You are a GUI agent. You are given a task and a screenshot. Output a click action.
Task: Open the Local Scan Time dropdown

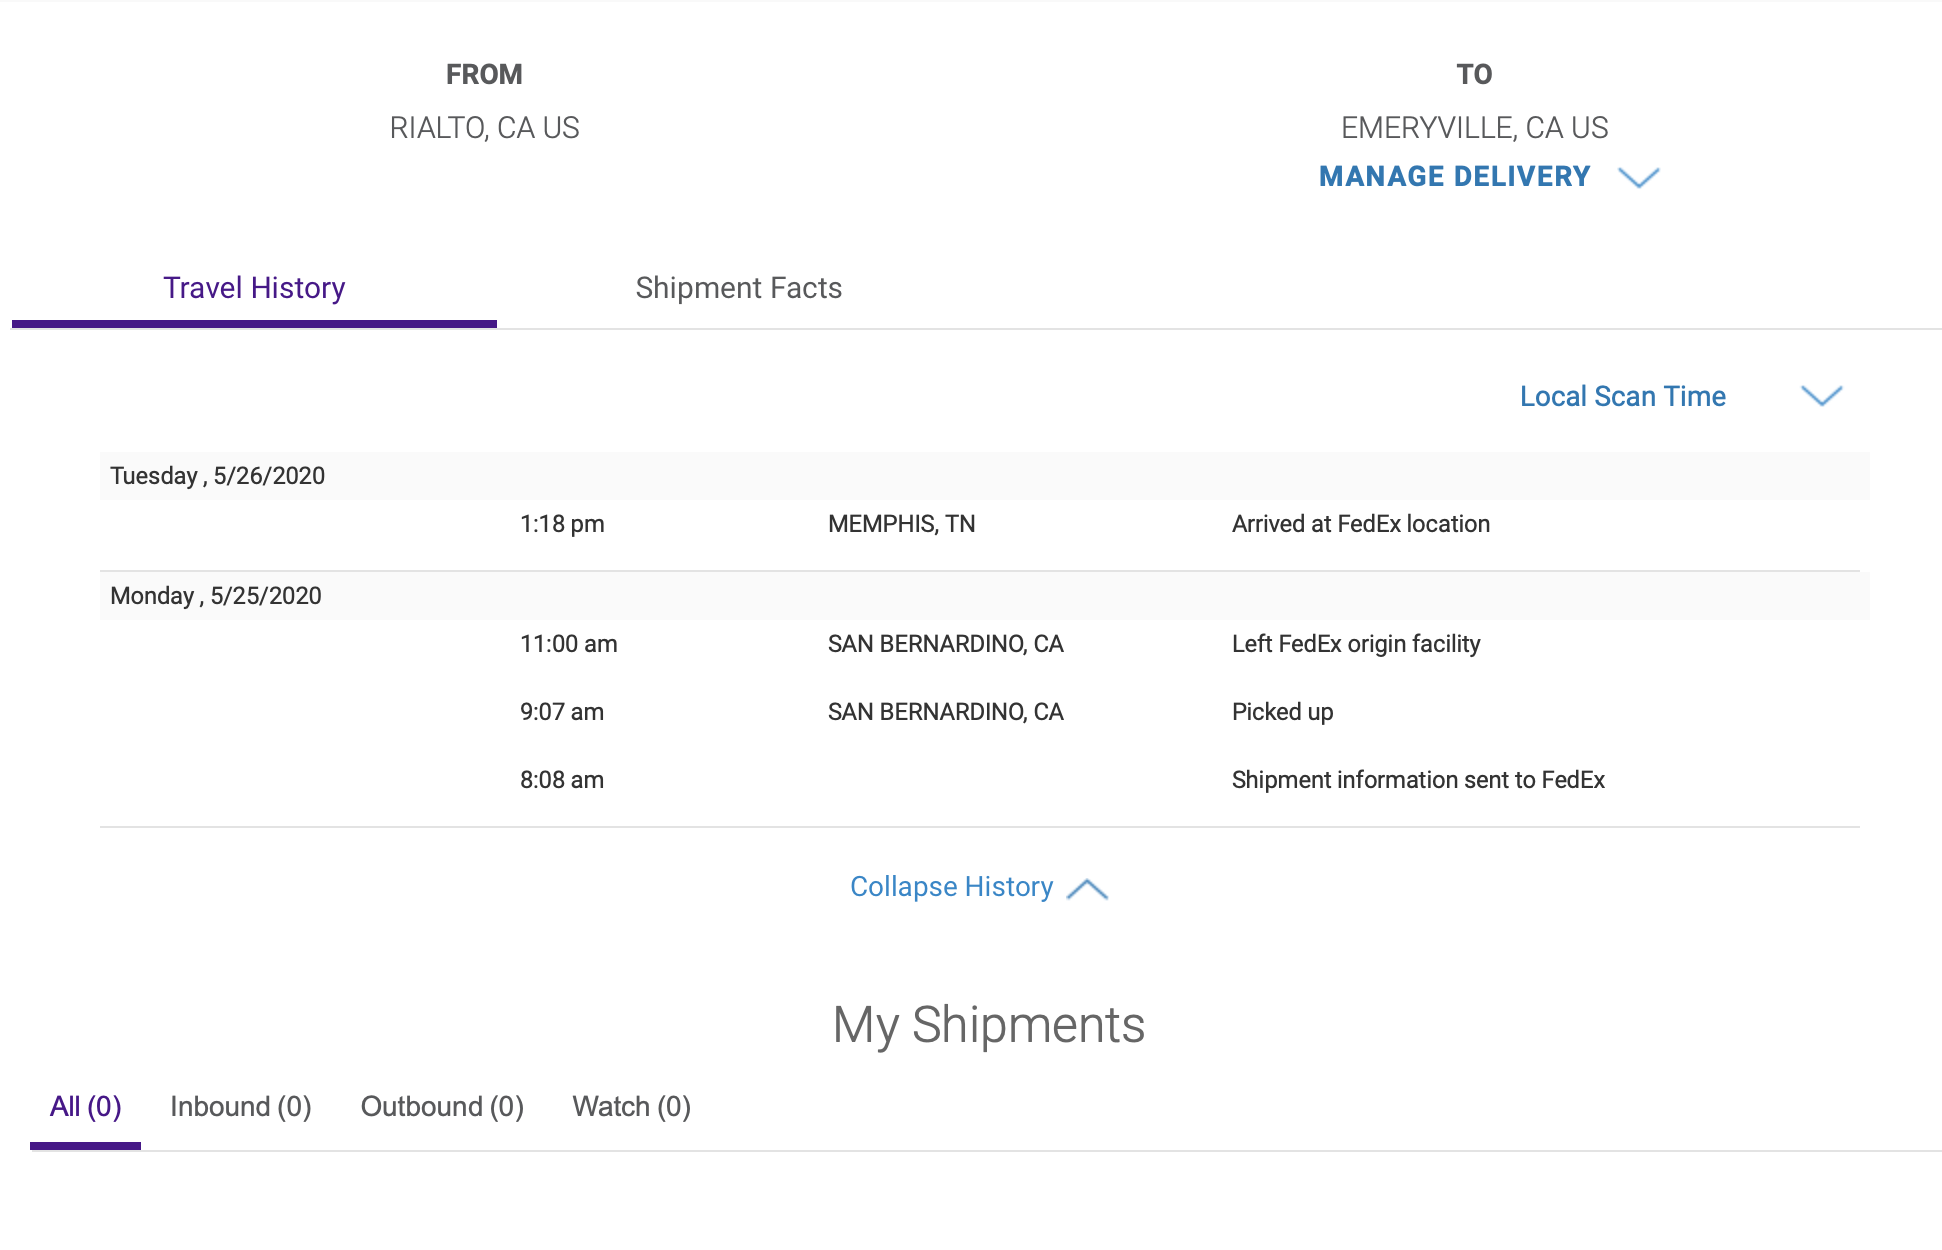click(x=1622, y=396)
